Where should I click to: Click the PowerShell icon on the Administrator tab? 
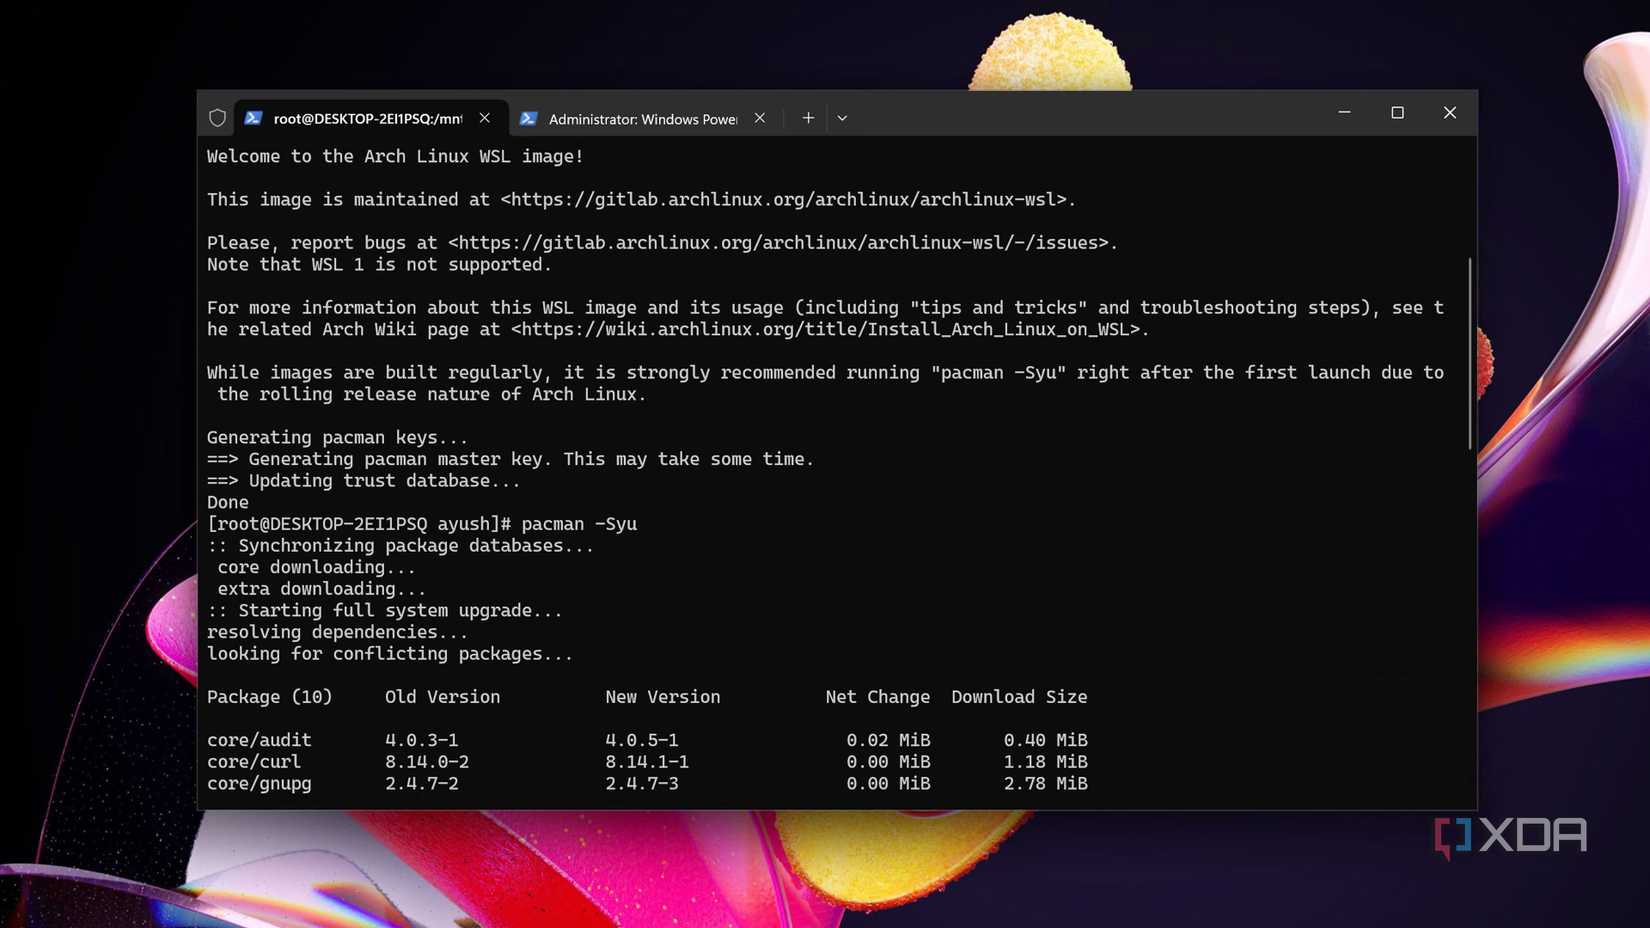(x=529, y=118)
